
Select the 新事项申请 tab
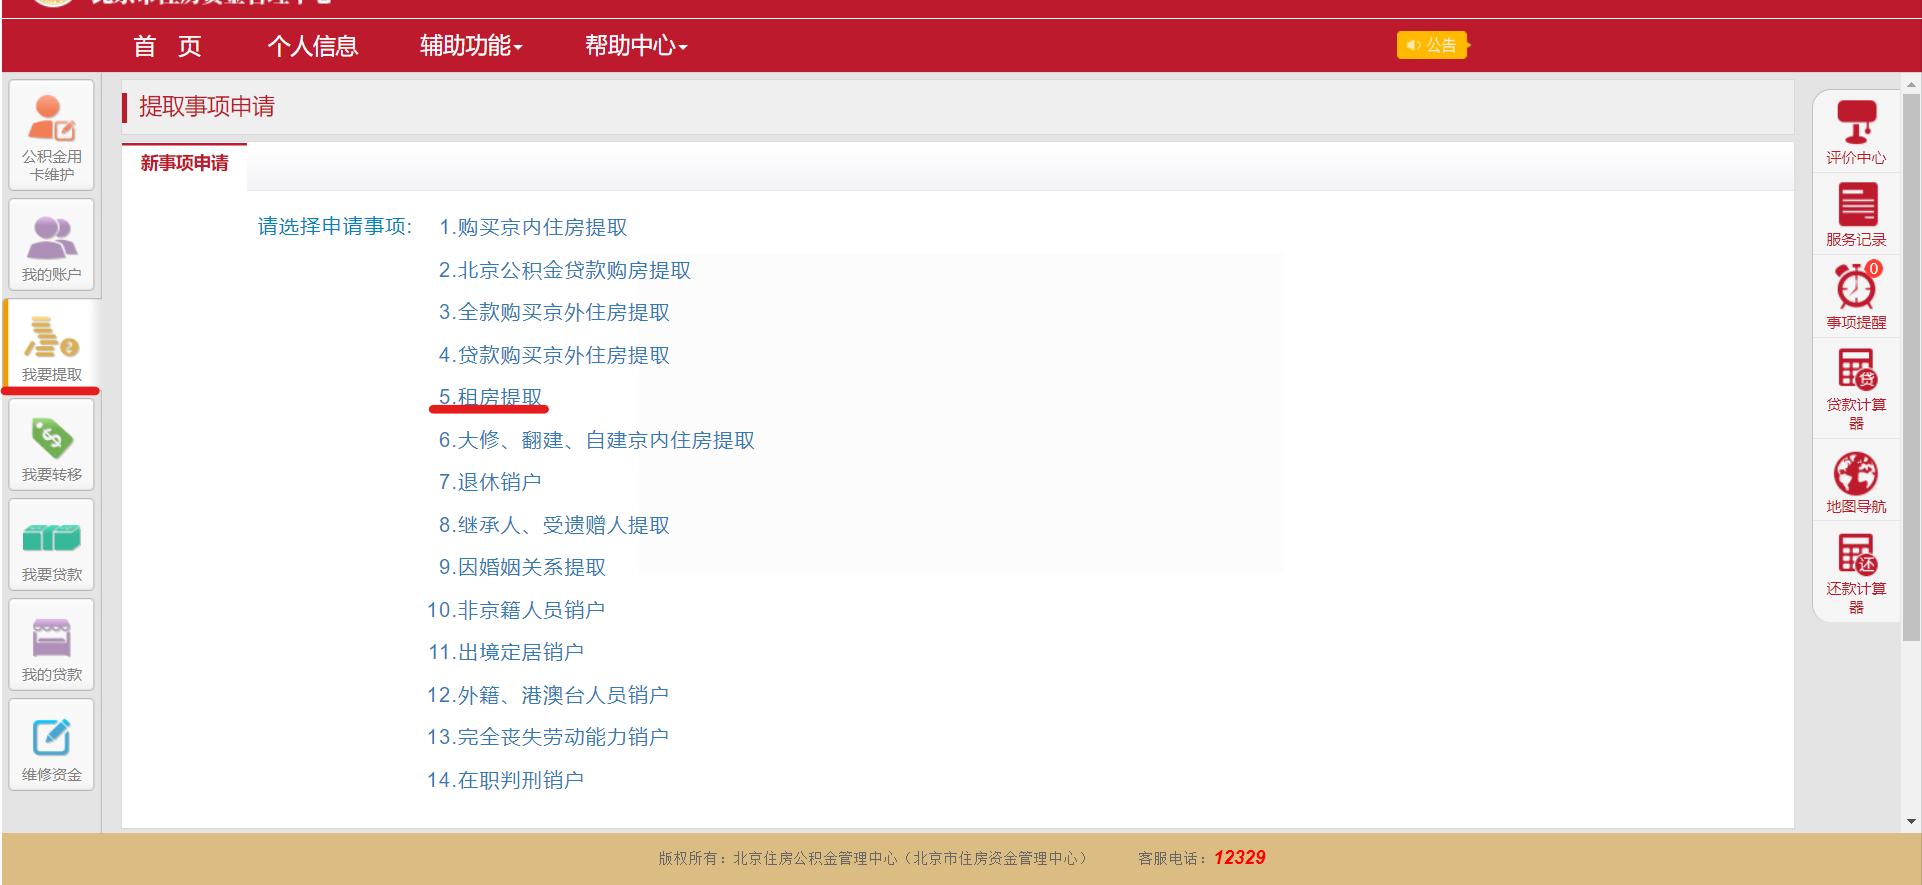(x=184, y=164)
